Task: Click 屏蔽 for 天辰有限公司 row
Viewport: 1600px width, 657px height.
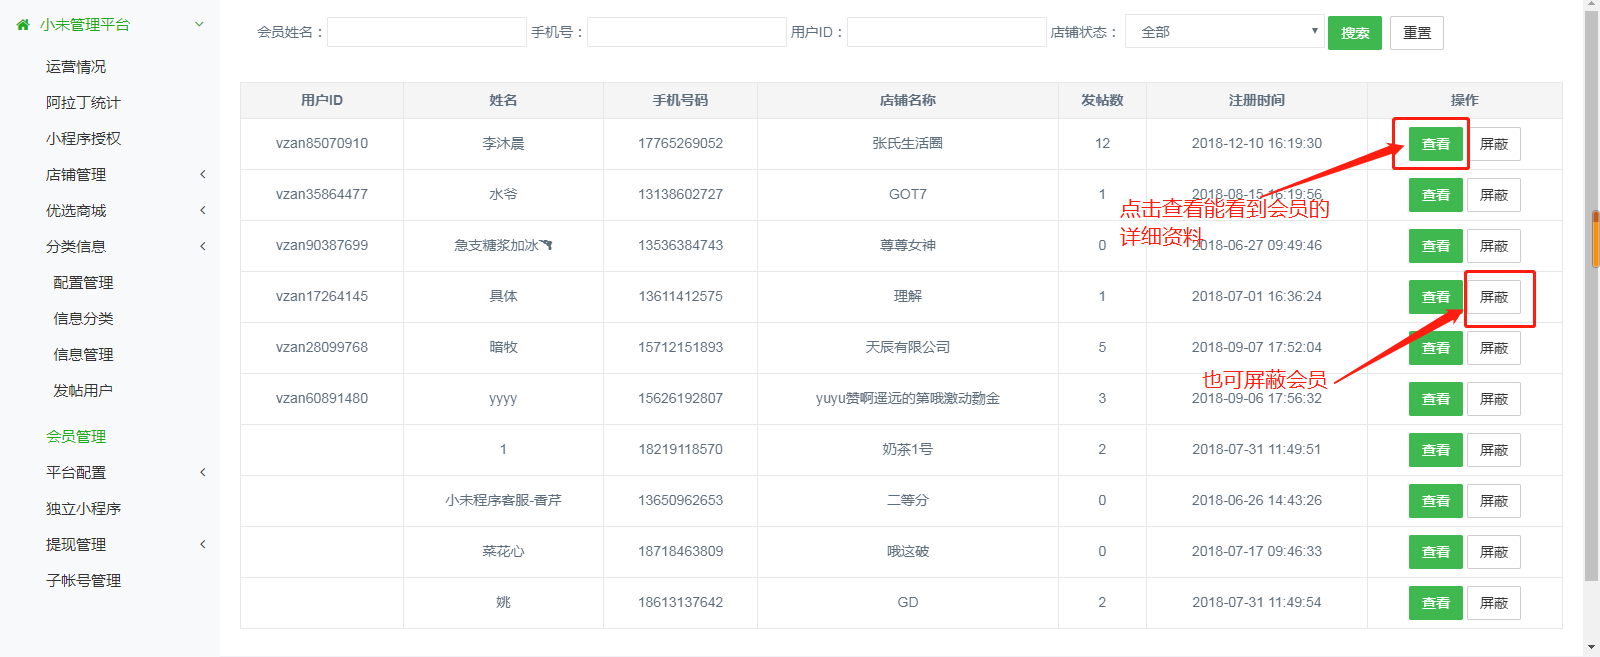Action: coord(1493,348)
